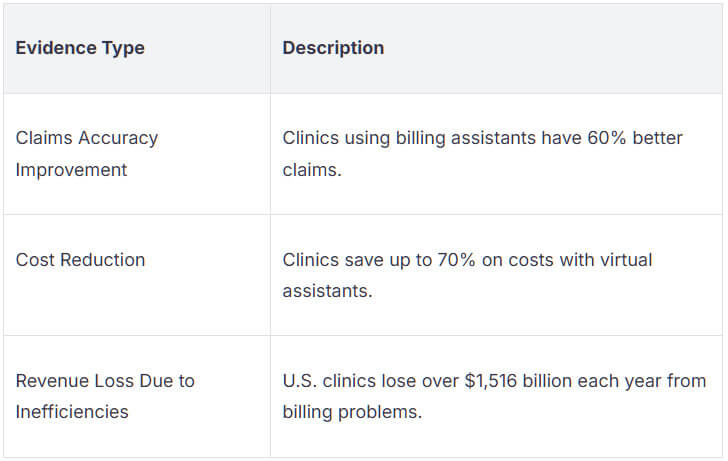Click the word "claims." ending the first description
Image resolution: width=728 pixels, height=461 pixels.
click(x=312, y=170)
